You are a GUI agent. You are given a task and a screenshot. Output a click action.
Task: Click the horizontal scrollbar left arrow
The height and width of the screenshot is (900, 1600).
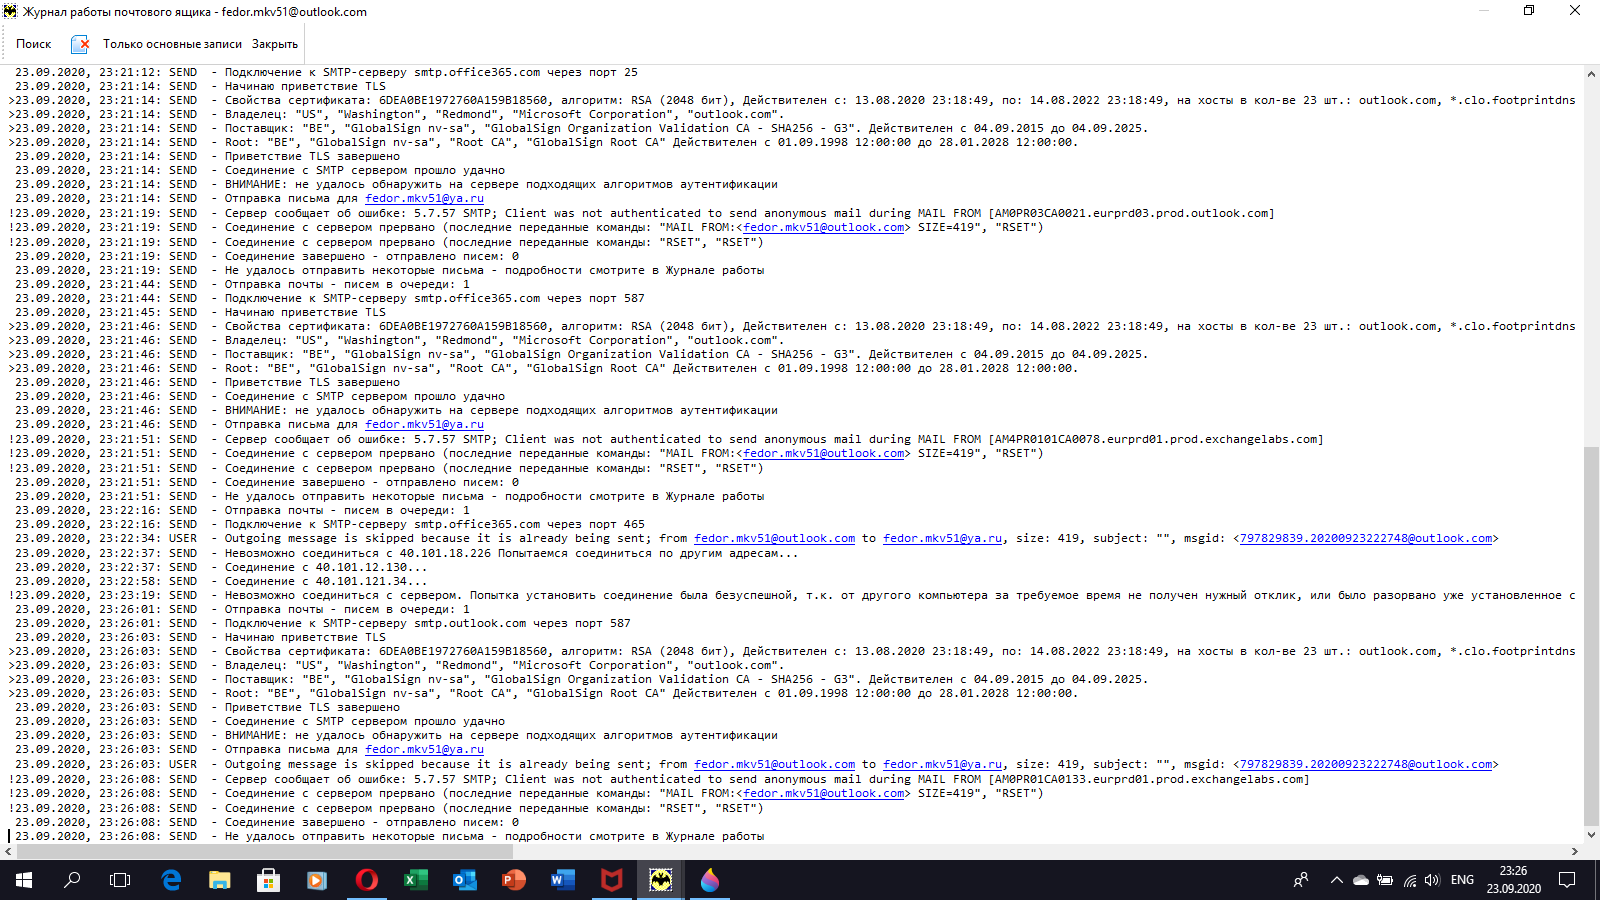tap(9, 852)
